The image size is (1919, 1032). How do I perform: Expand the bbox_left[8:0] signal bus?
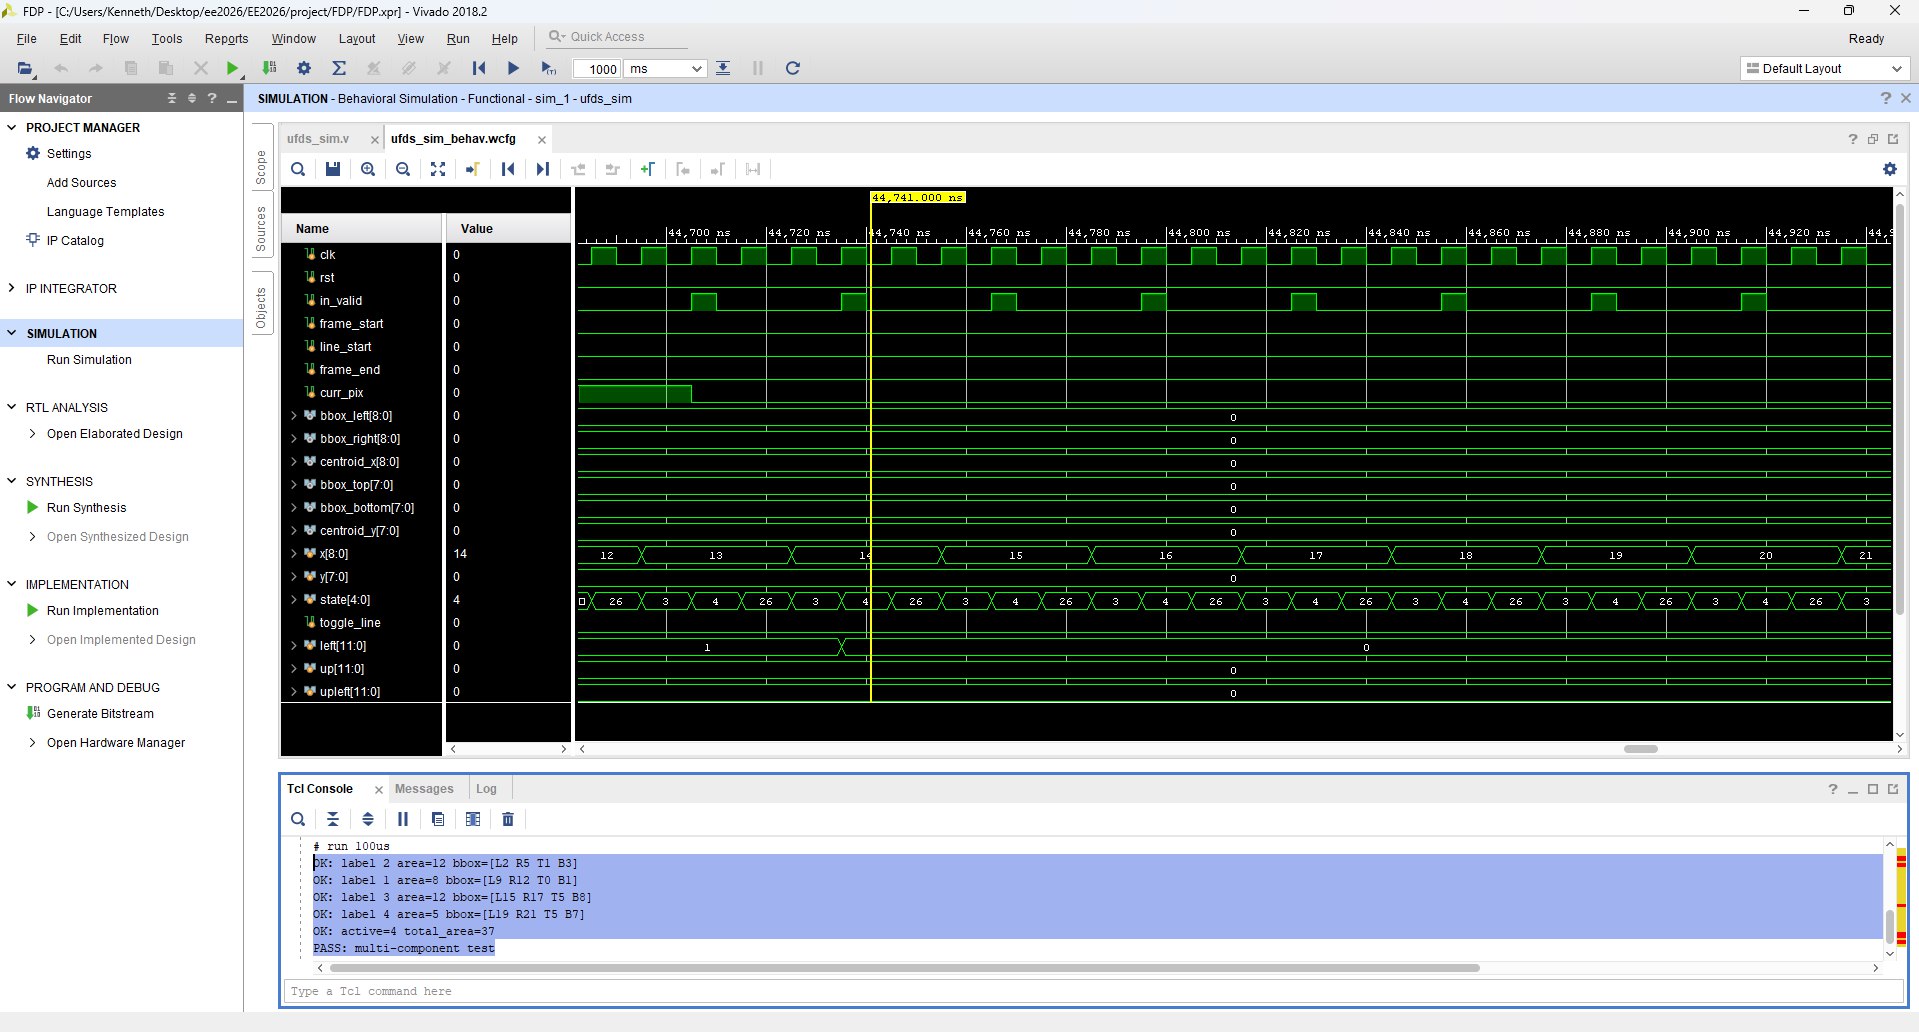coord(294,416)
